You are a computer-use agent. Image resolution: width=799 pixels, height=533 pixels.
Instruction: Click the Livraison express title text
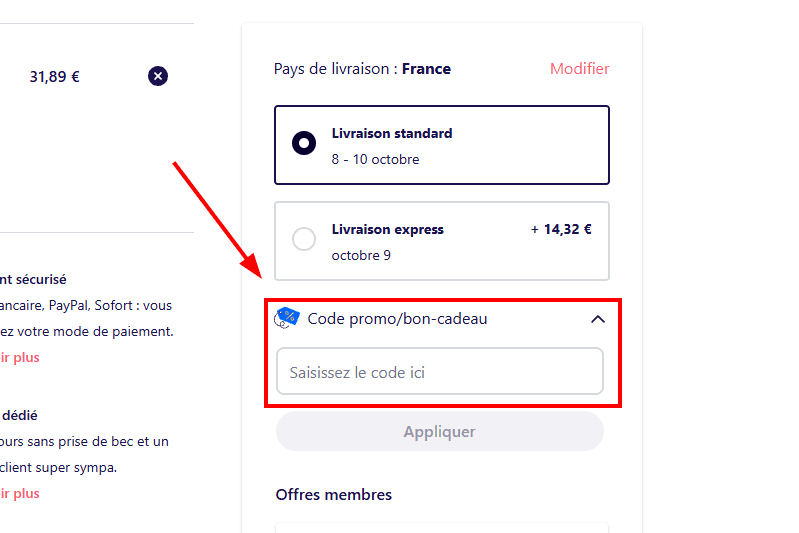[388, 229]
